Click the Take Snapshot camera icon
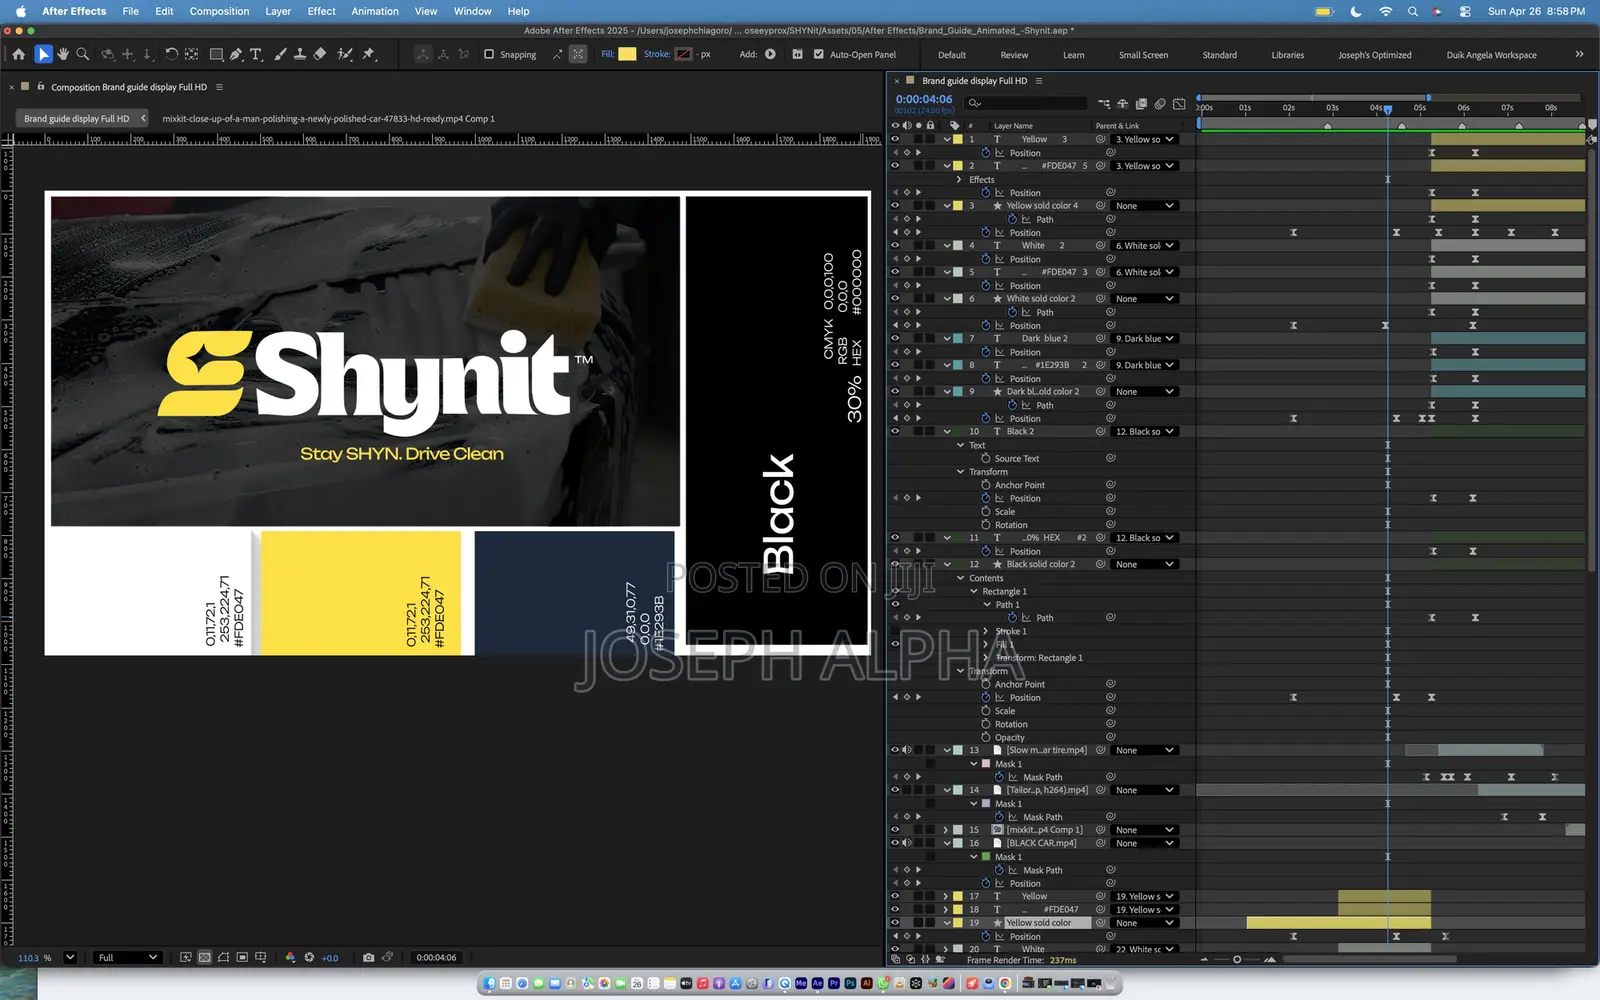Screen dimensions: 1600x1000 tap(368, 957)
